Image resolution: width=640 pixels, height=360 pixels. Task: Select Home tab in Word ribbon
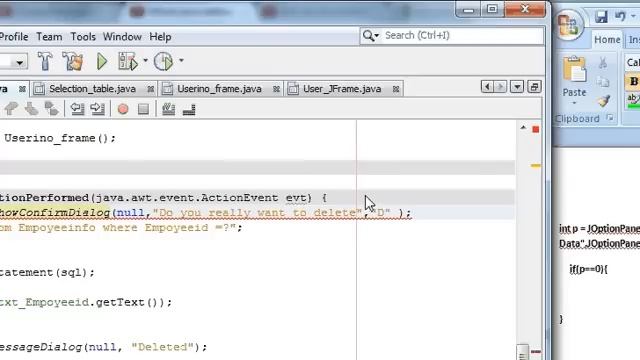pos(607,40)
